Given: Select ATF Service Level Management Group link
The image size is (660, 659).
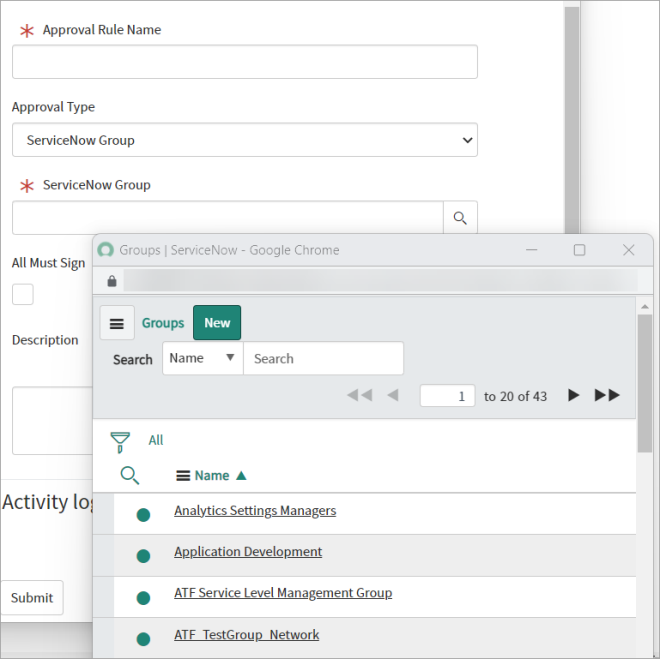Looking at the screenshot, I should (x=283, y=593).
